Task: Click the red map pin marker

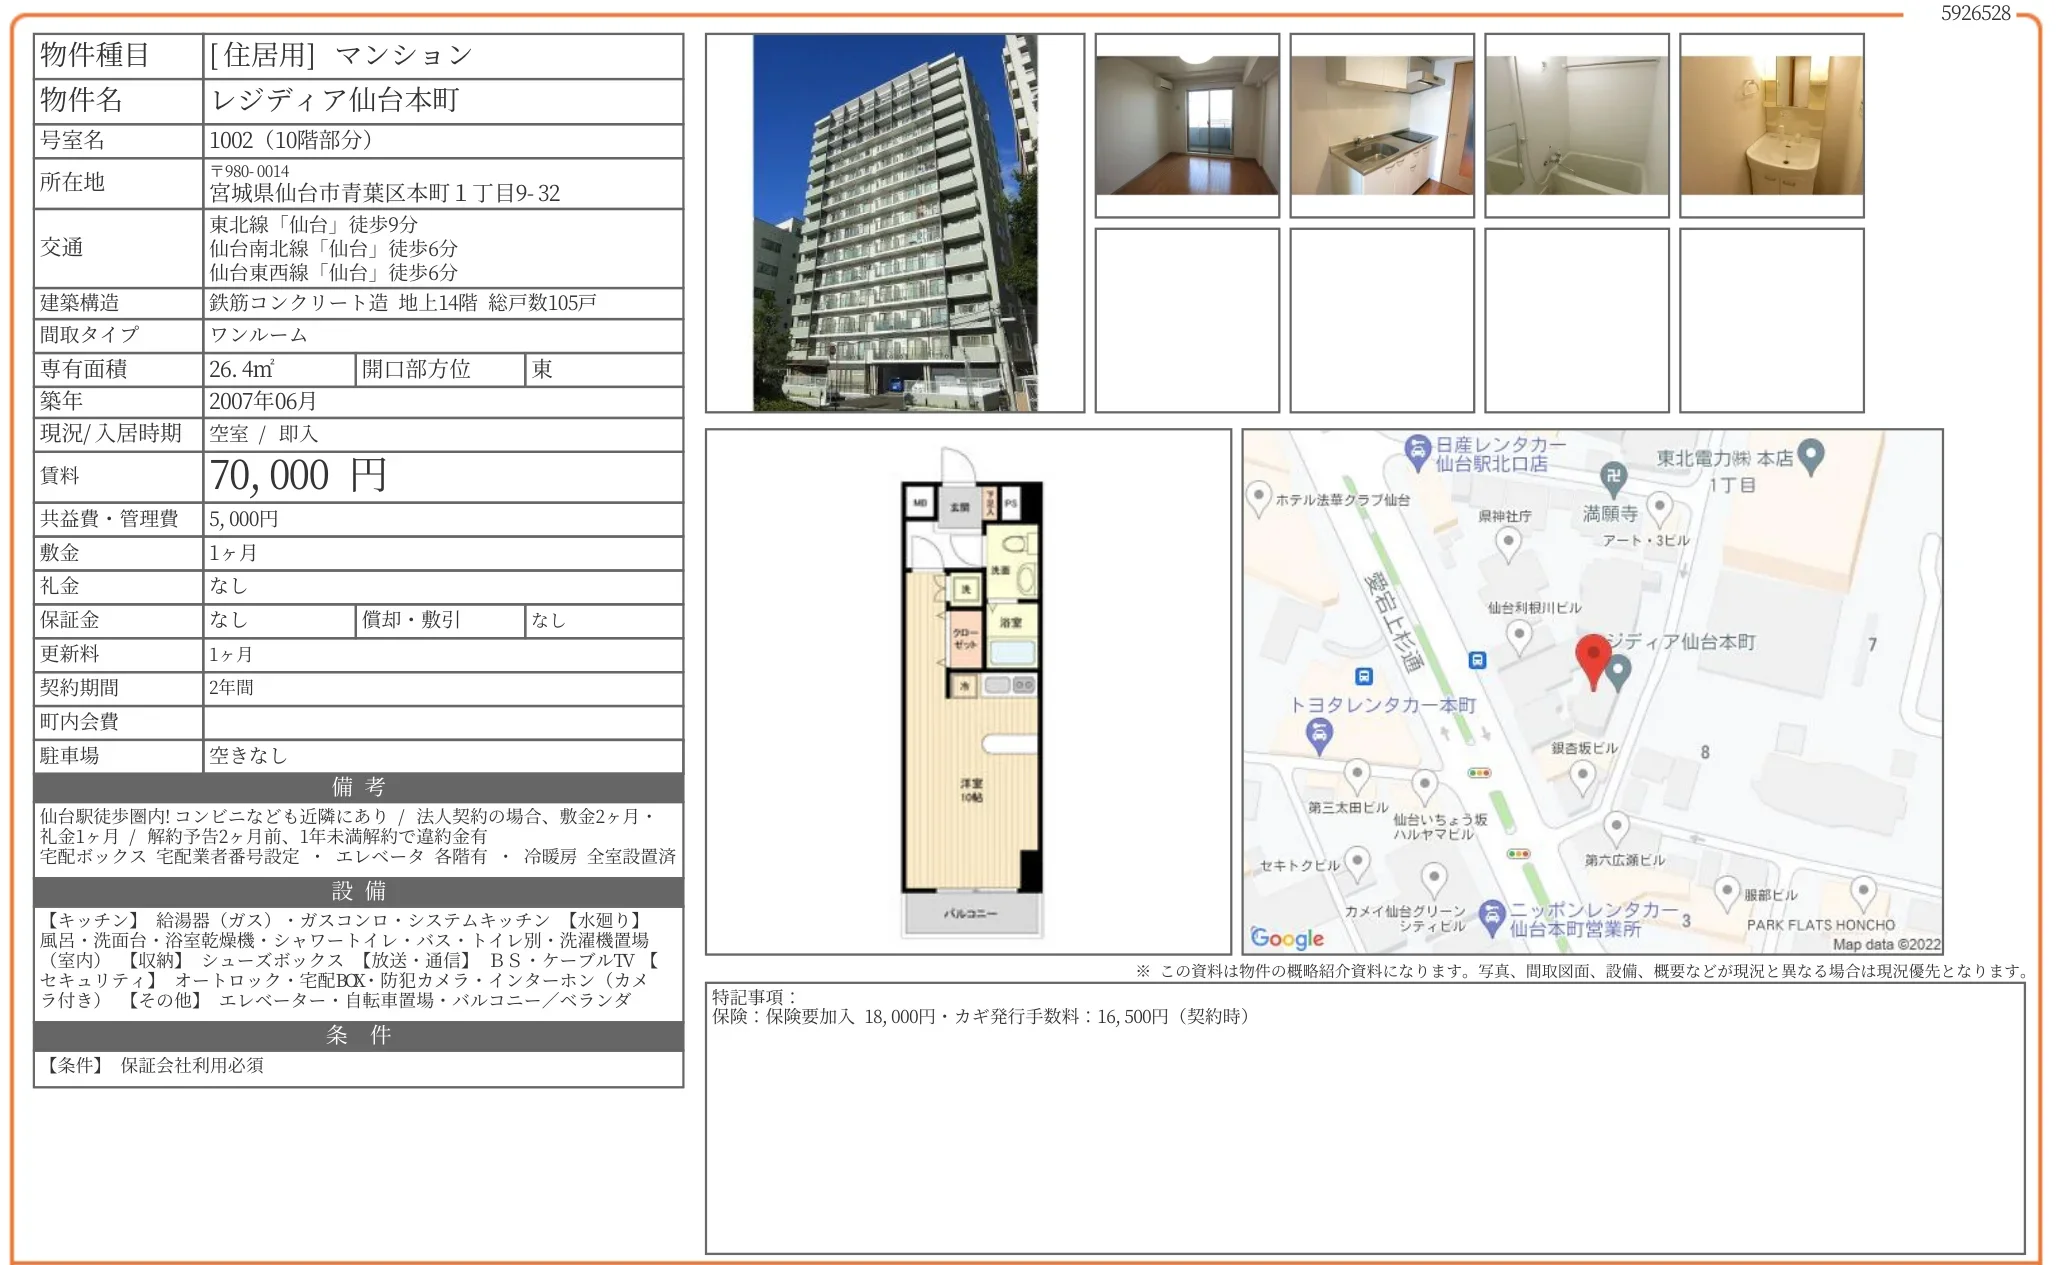Action: pos(1593,661)
